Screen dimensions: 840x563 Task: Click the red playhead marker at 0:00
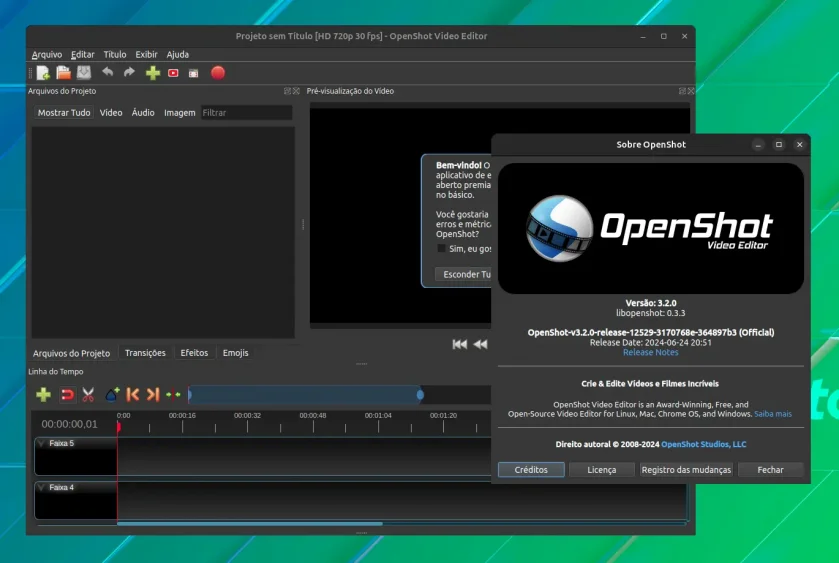tap(118, 426)
